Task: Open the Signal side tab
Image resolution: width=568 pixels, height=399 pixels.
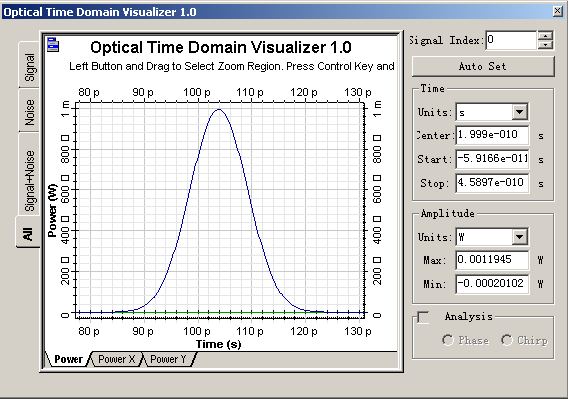Action: pyautogui.click(x=29, y=65)
